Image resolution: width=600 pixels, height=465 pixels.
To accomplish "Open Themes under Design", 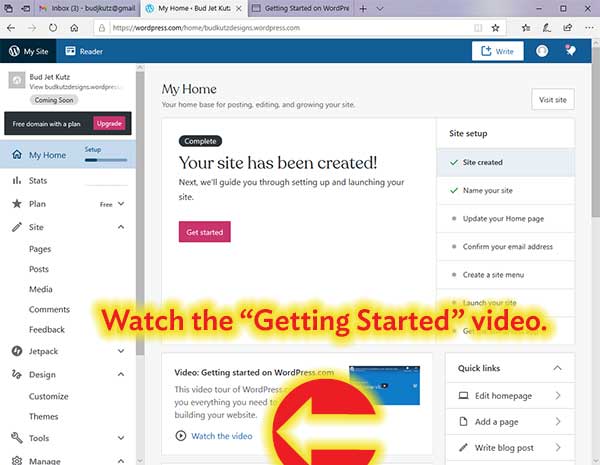I will (44, 416).
